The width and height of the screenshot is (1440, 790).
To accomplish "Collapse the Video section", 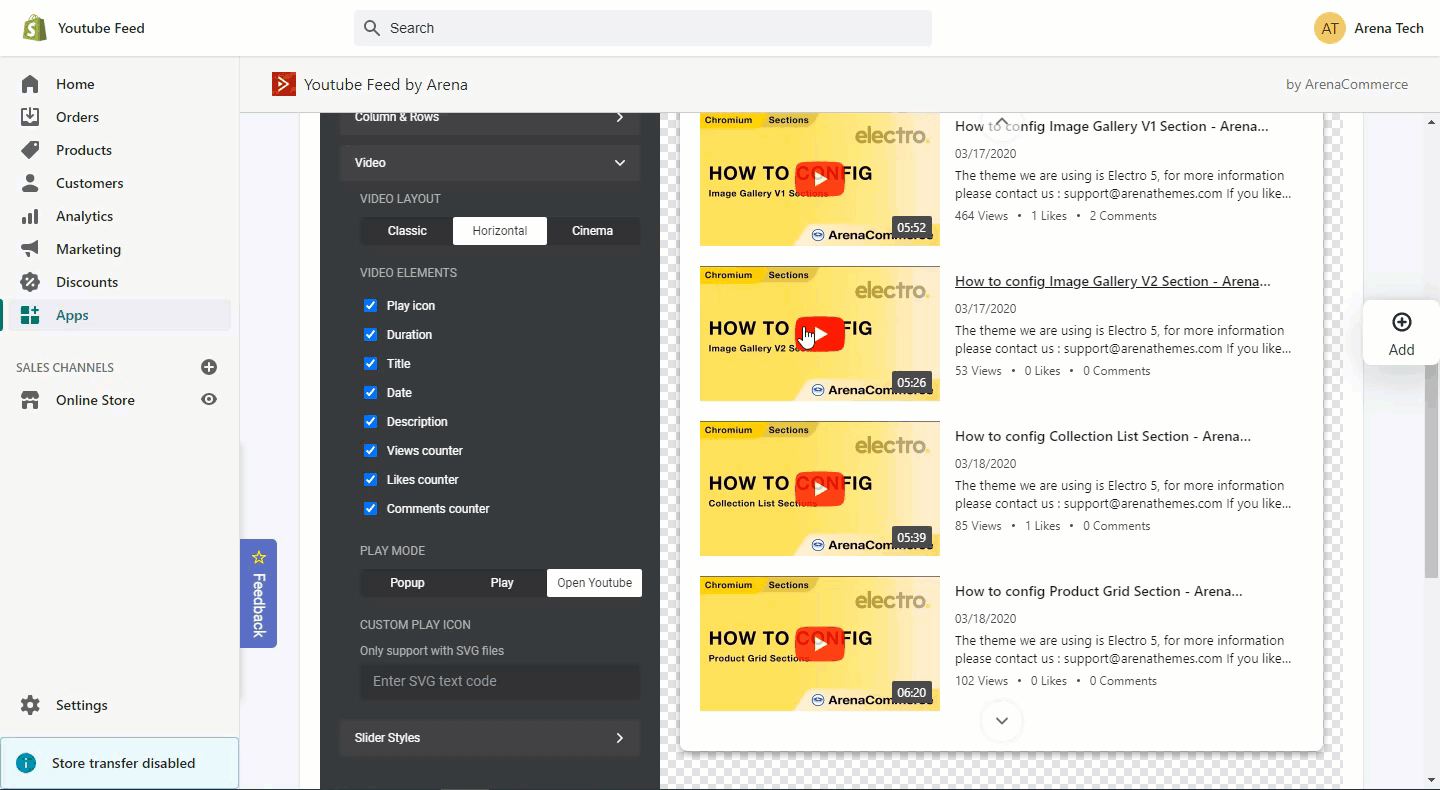I will tap(490, 162).
